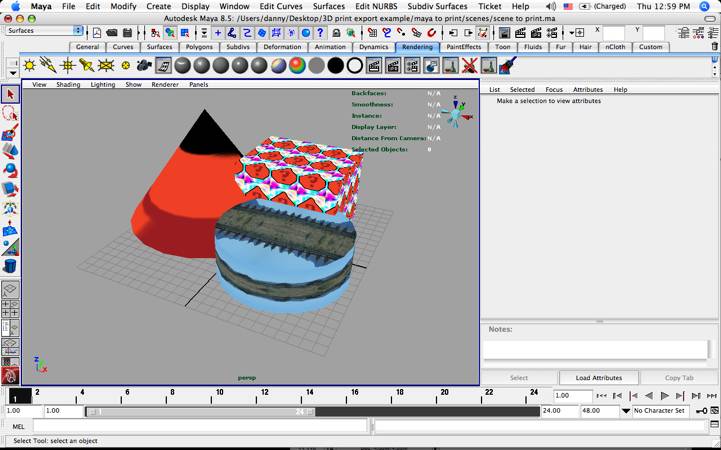
Task: Create a Spot Light from the shelf
Action: [x=88, y=65]
